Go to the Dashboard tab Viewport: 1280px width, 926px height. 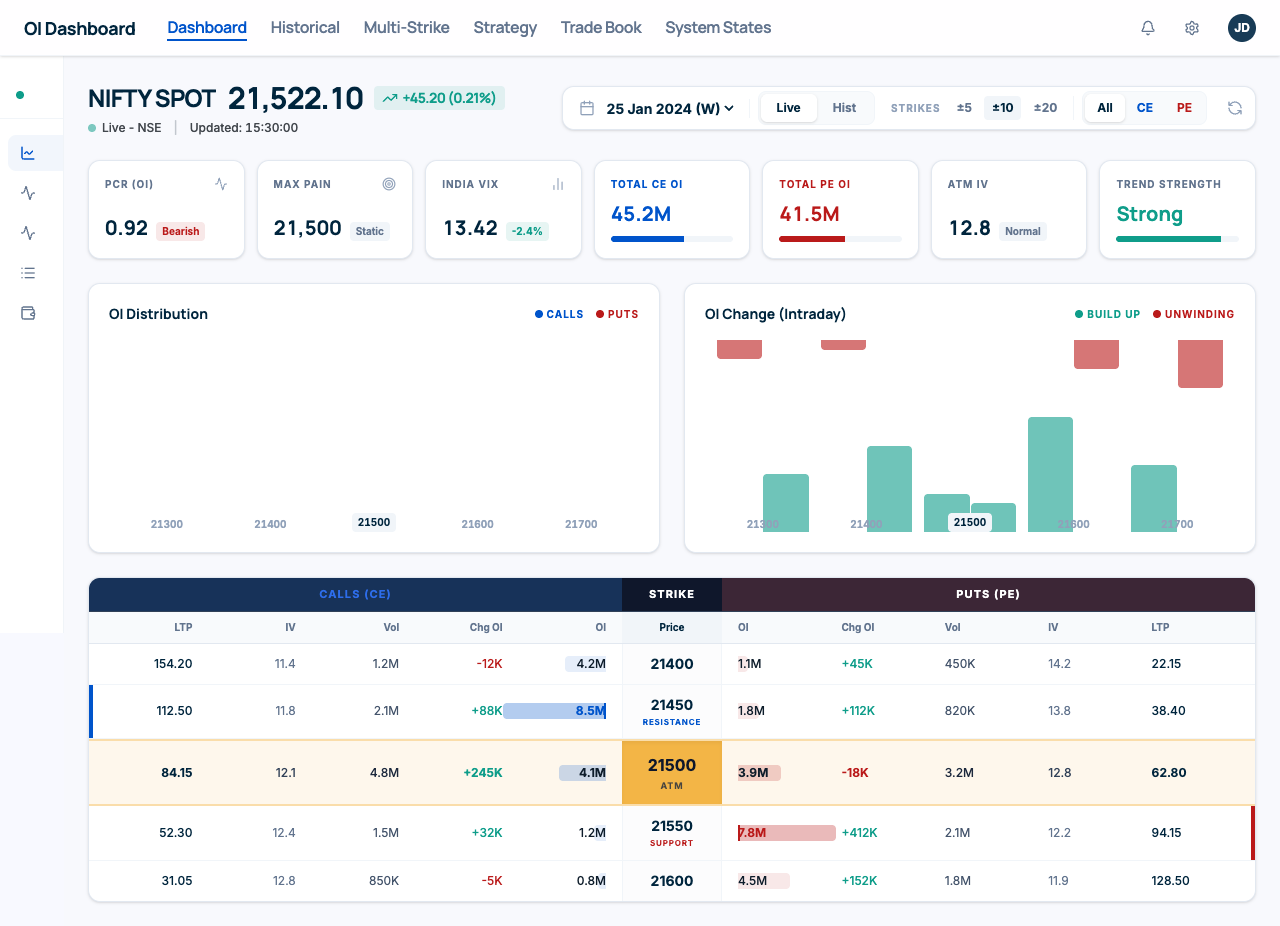tap(207, 28)
